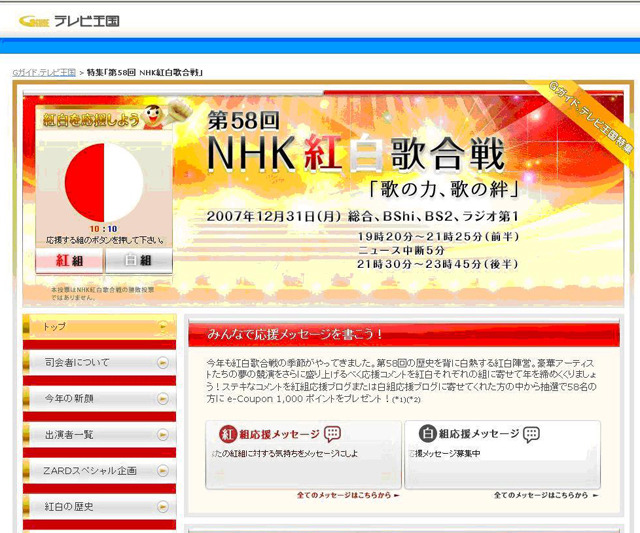
Task: Click the arrow icon beside ZARDスペシャル企画
Action: (163, 471)
